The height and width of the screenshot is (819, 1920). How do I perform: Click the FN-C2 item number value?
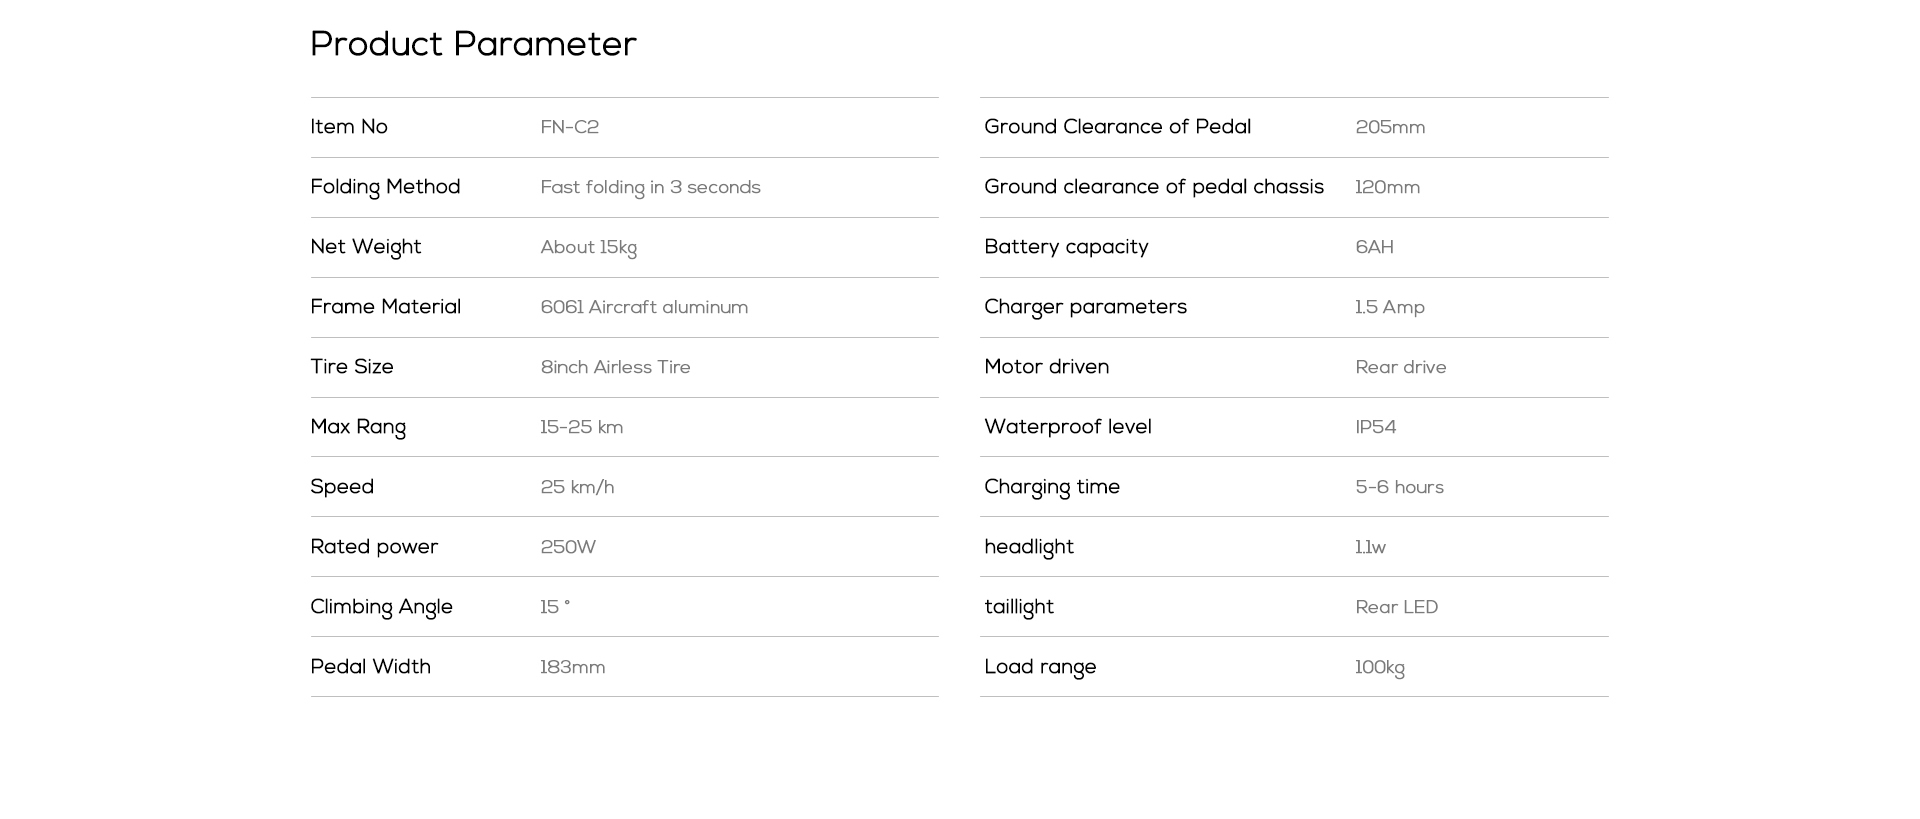[569, 128]
